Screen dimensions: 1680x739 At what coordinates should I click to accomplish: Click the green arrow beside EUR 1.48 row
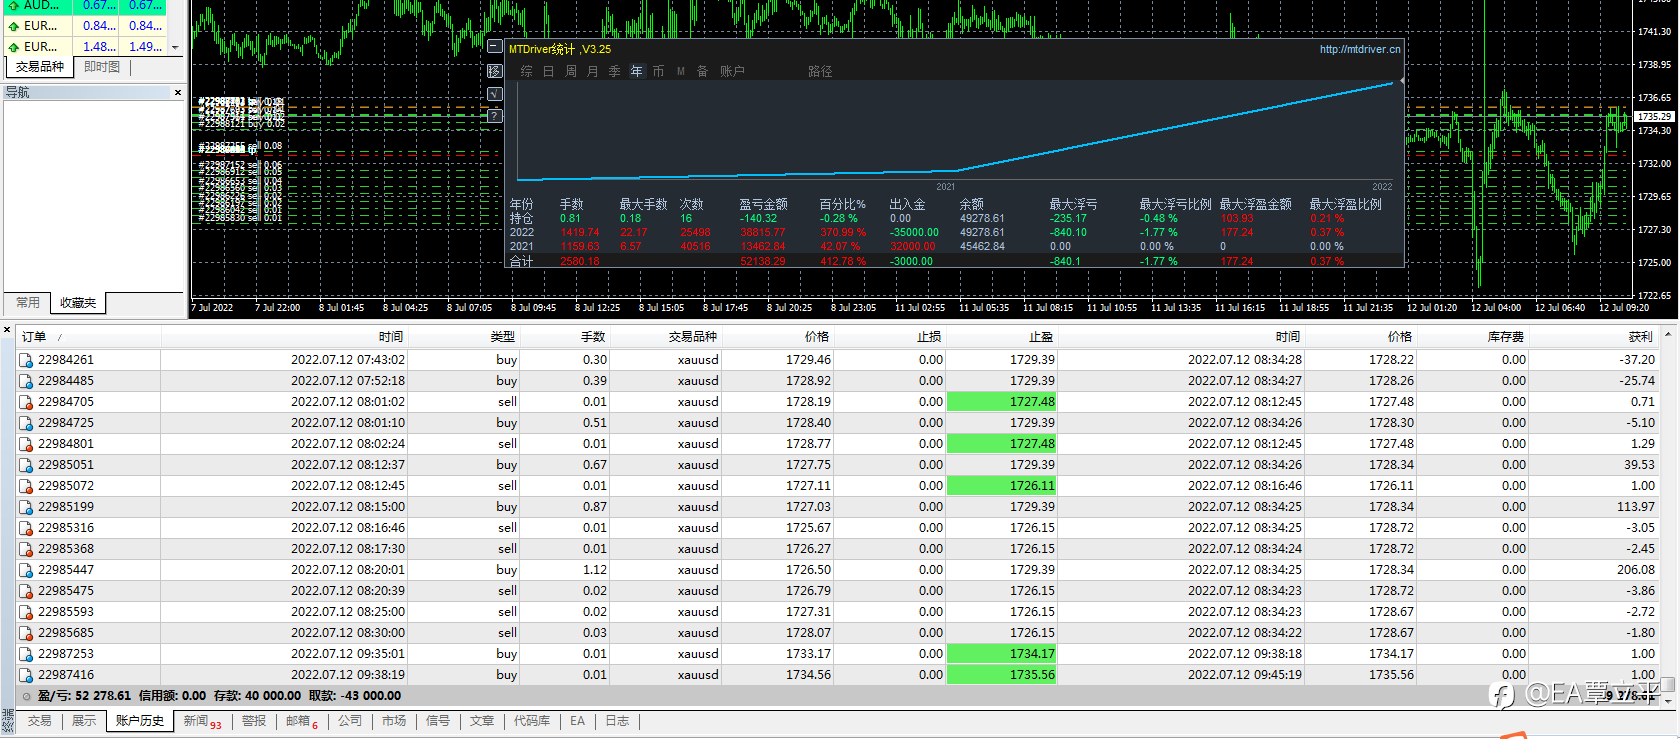point(14,47)
